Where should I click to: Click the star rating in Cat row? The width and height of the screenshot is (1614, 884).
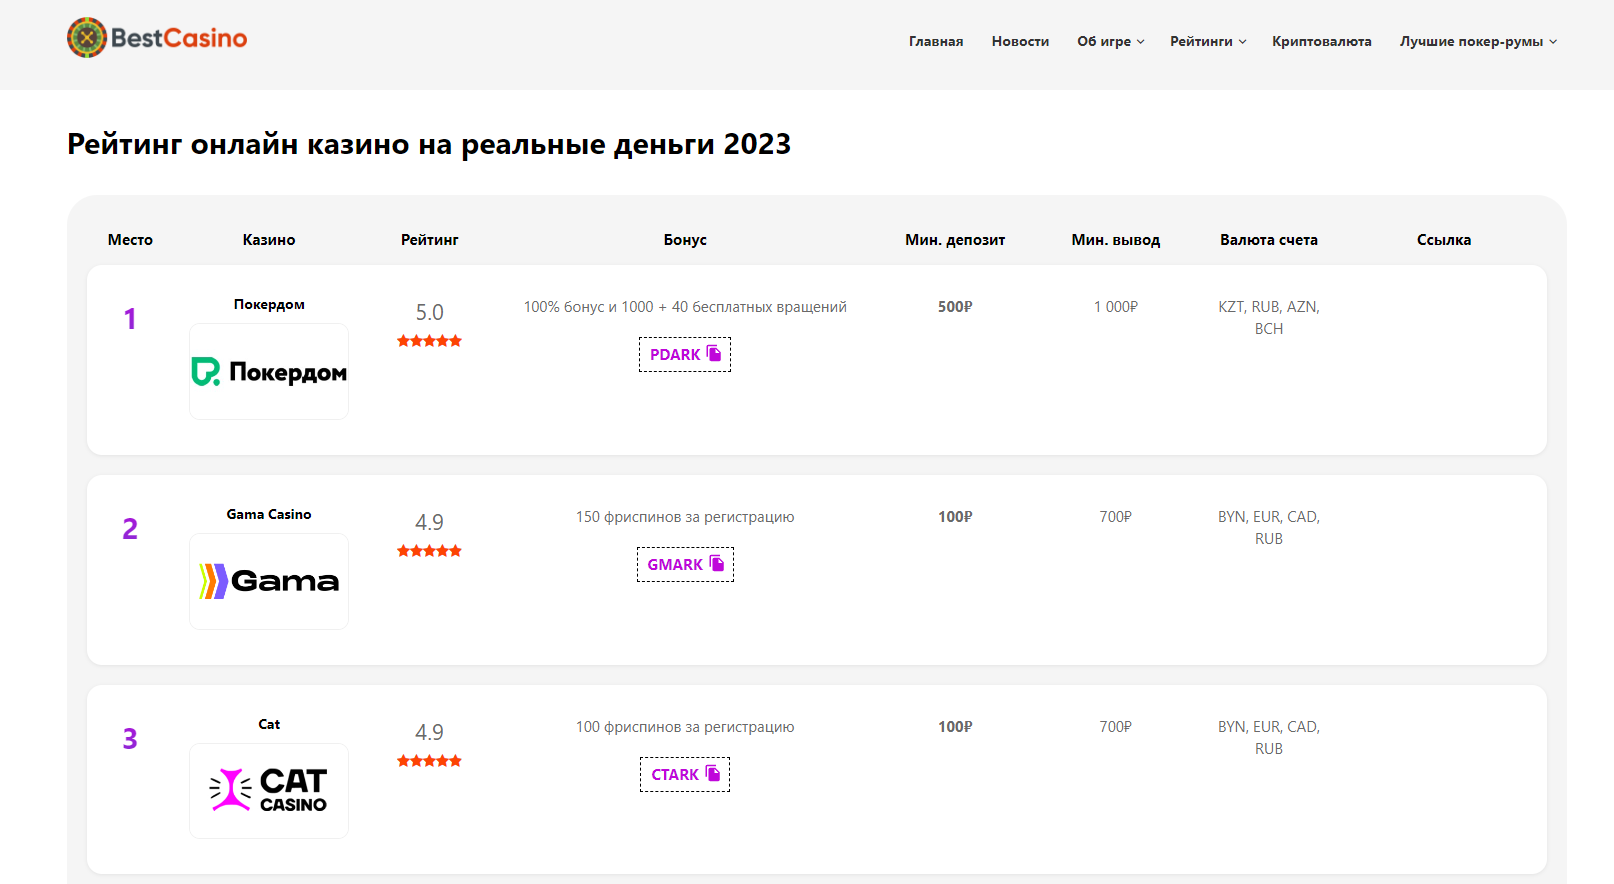click(429, 761)
